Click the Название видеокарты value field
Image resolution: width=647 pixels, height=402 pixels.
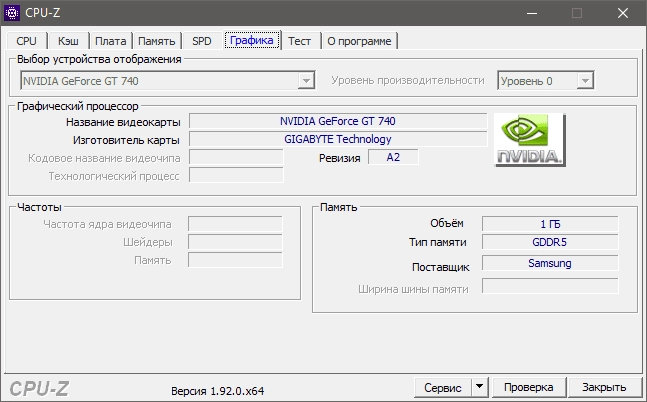click(338, 121)
